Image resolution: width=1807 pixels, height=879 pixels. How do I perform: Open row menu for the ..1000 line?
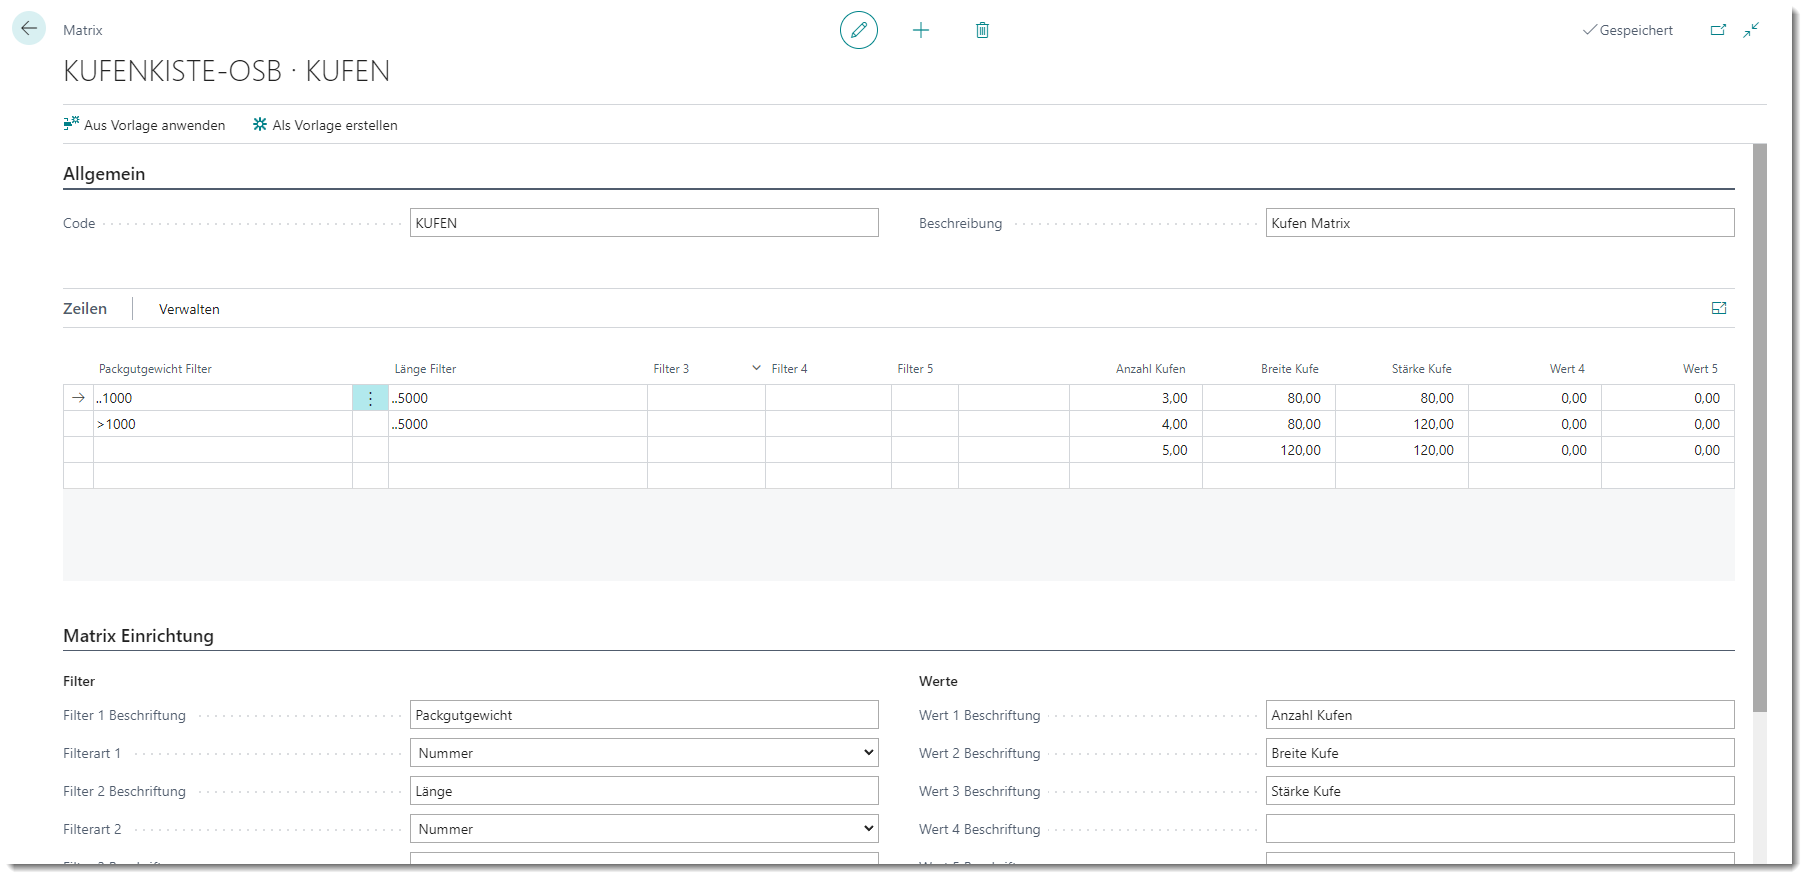pos(370,398)
